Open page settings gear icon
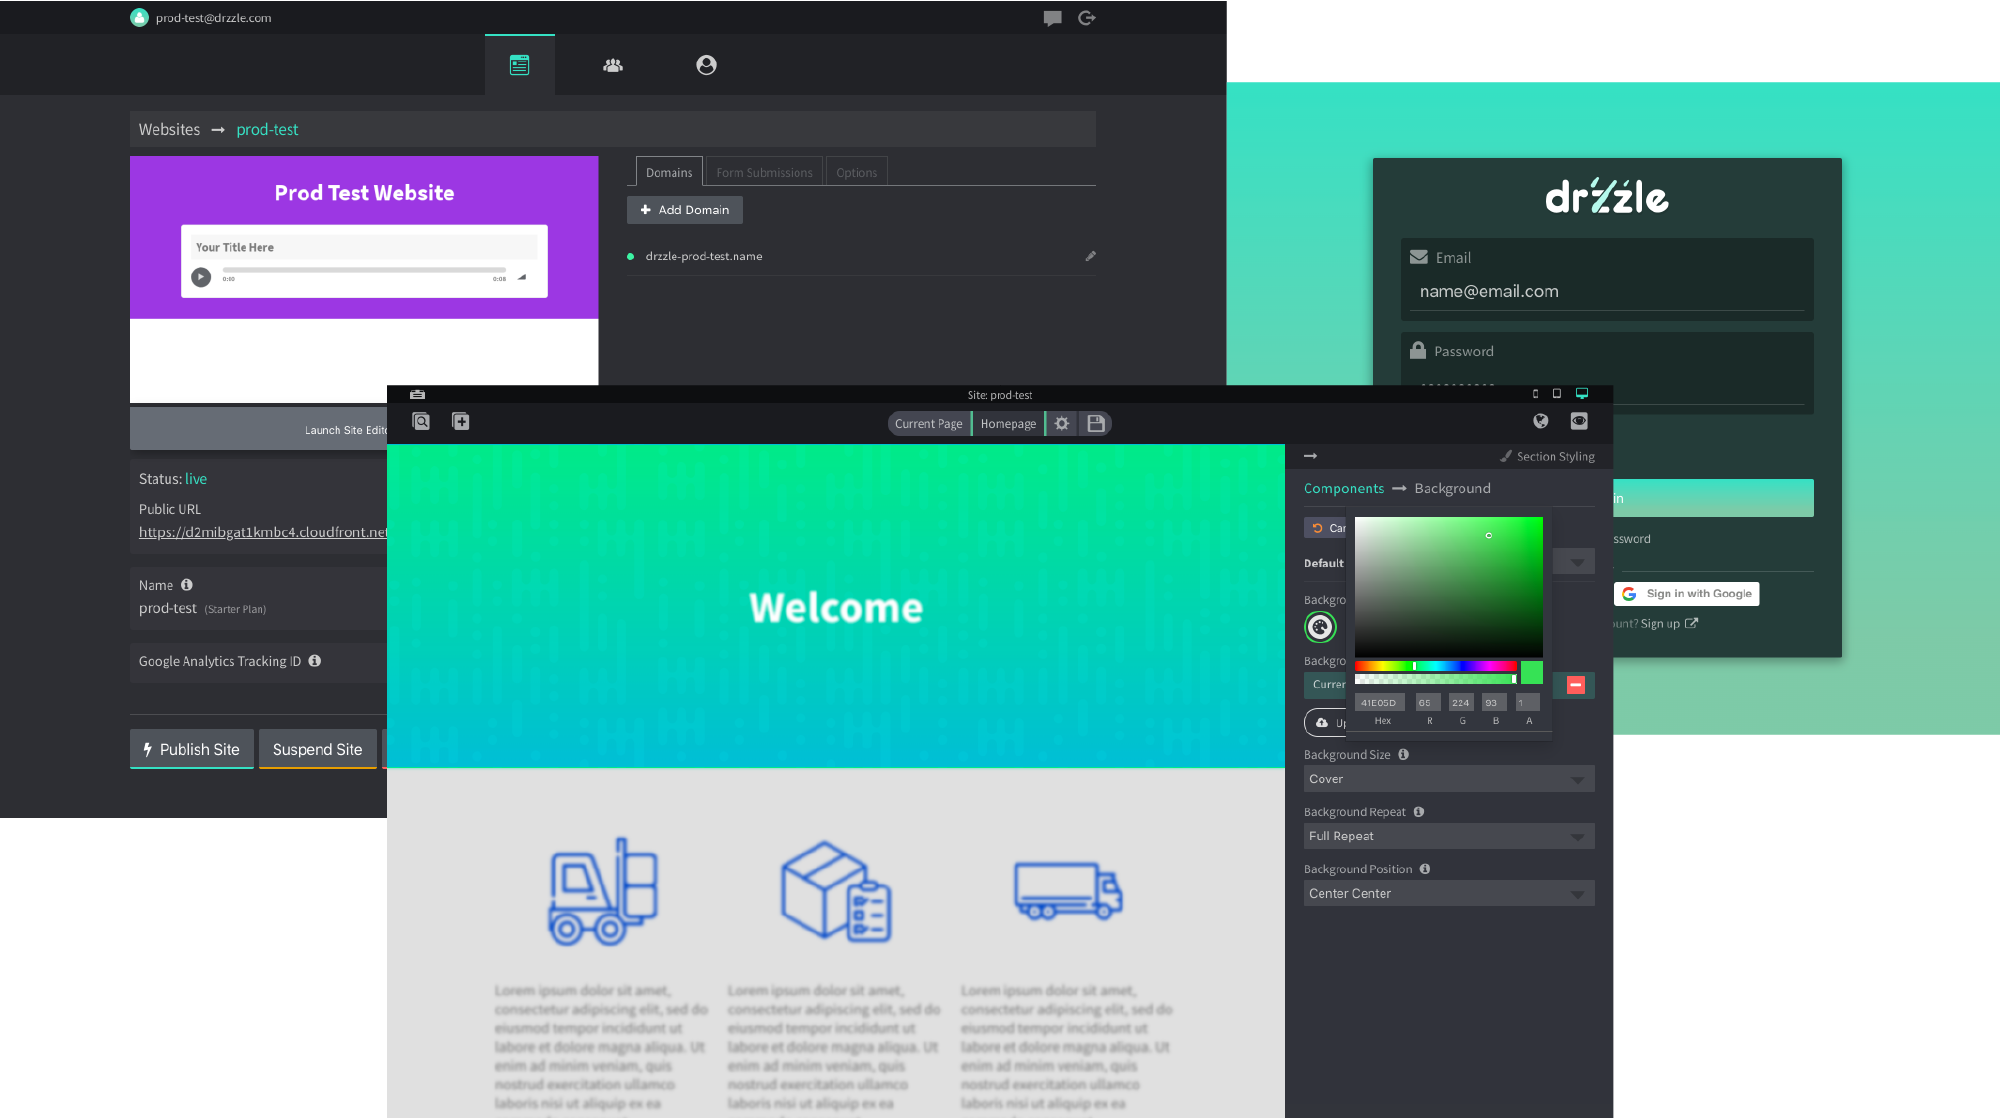 click(1062, 424)
